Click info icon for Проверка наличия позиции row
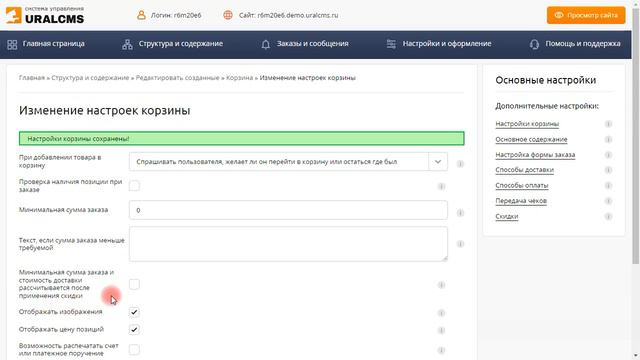The image size is (640, 360). pyautogui.click(x=441, y=187)
